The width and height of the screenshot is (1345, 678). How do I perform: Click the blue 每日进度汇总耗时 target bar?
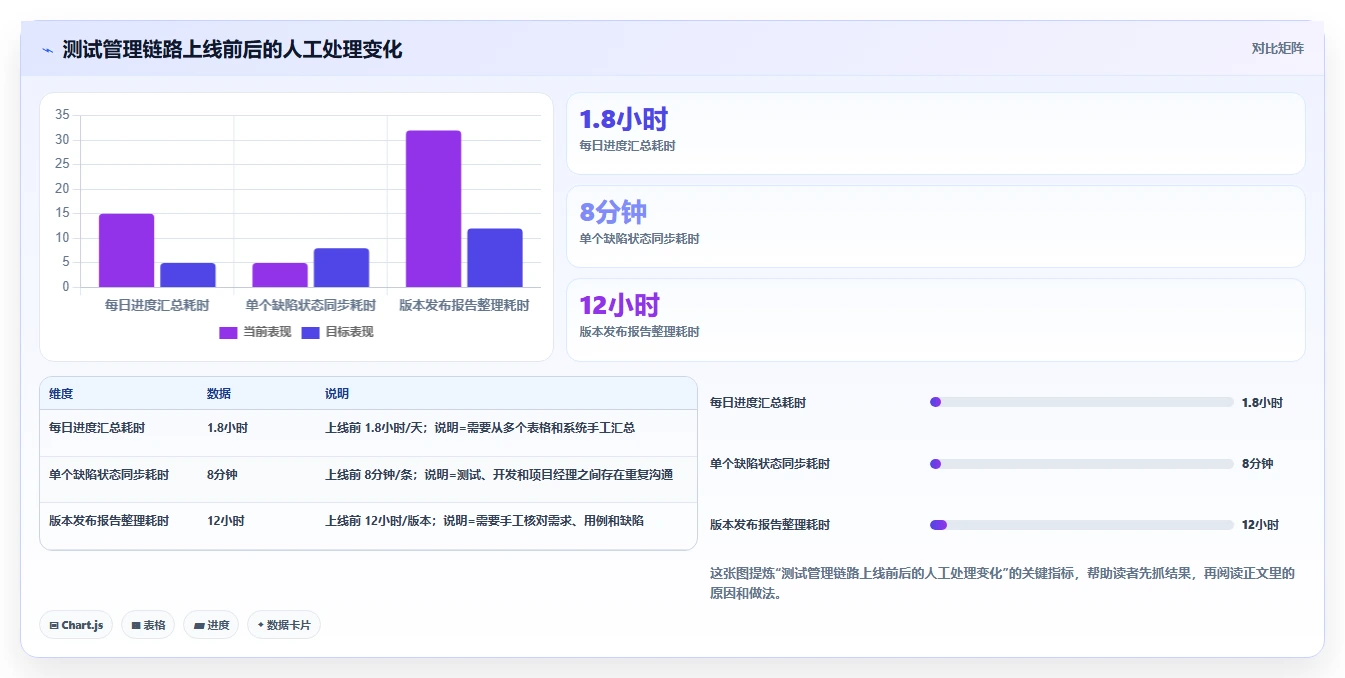click(x=188, y=275)
